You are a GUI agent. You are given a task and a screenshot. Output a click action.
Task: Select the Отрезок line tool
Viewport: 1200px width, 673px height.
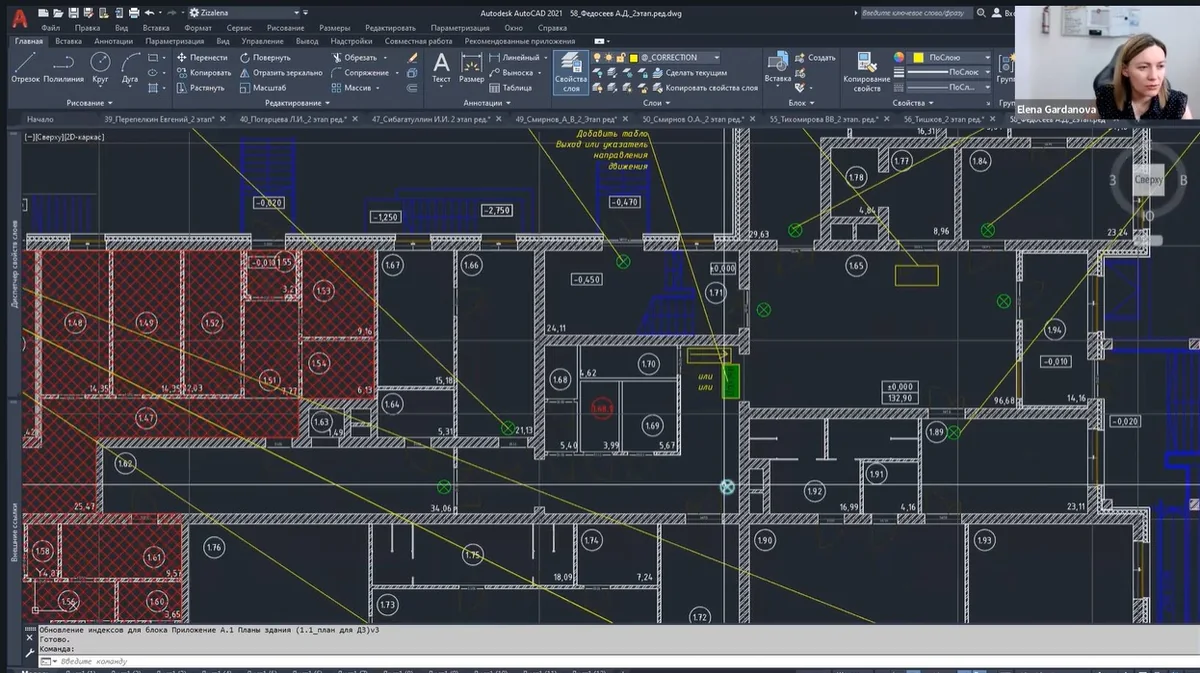click(x=25, y=65)
